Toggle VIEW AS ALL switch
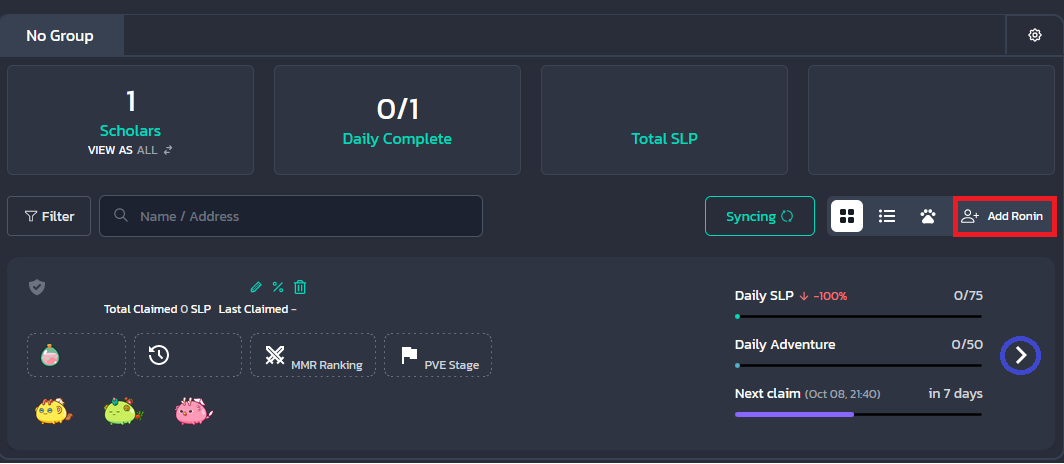1064x464 pixels. coord(130,151)
